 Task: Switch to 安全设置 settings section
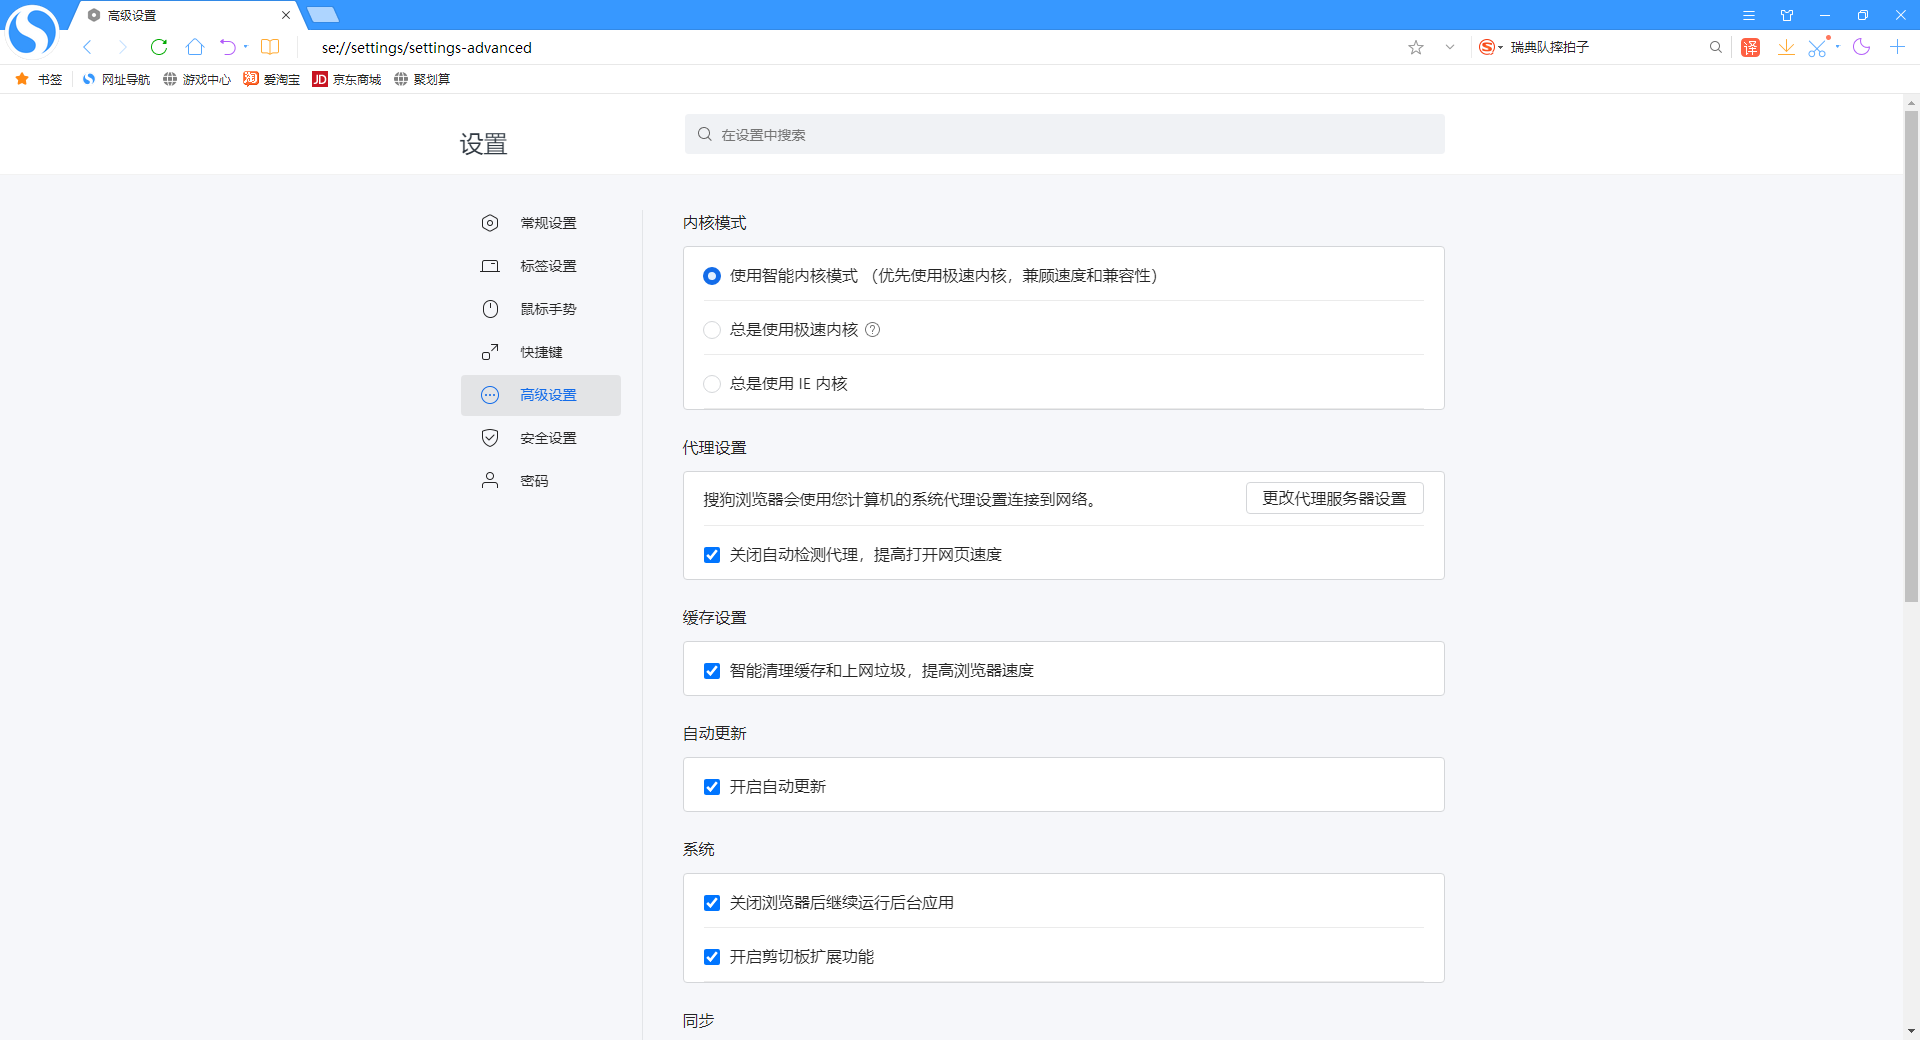click(547, 437)
